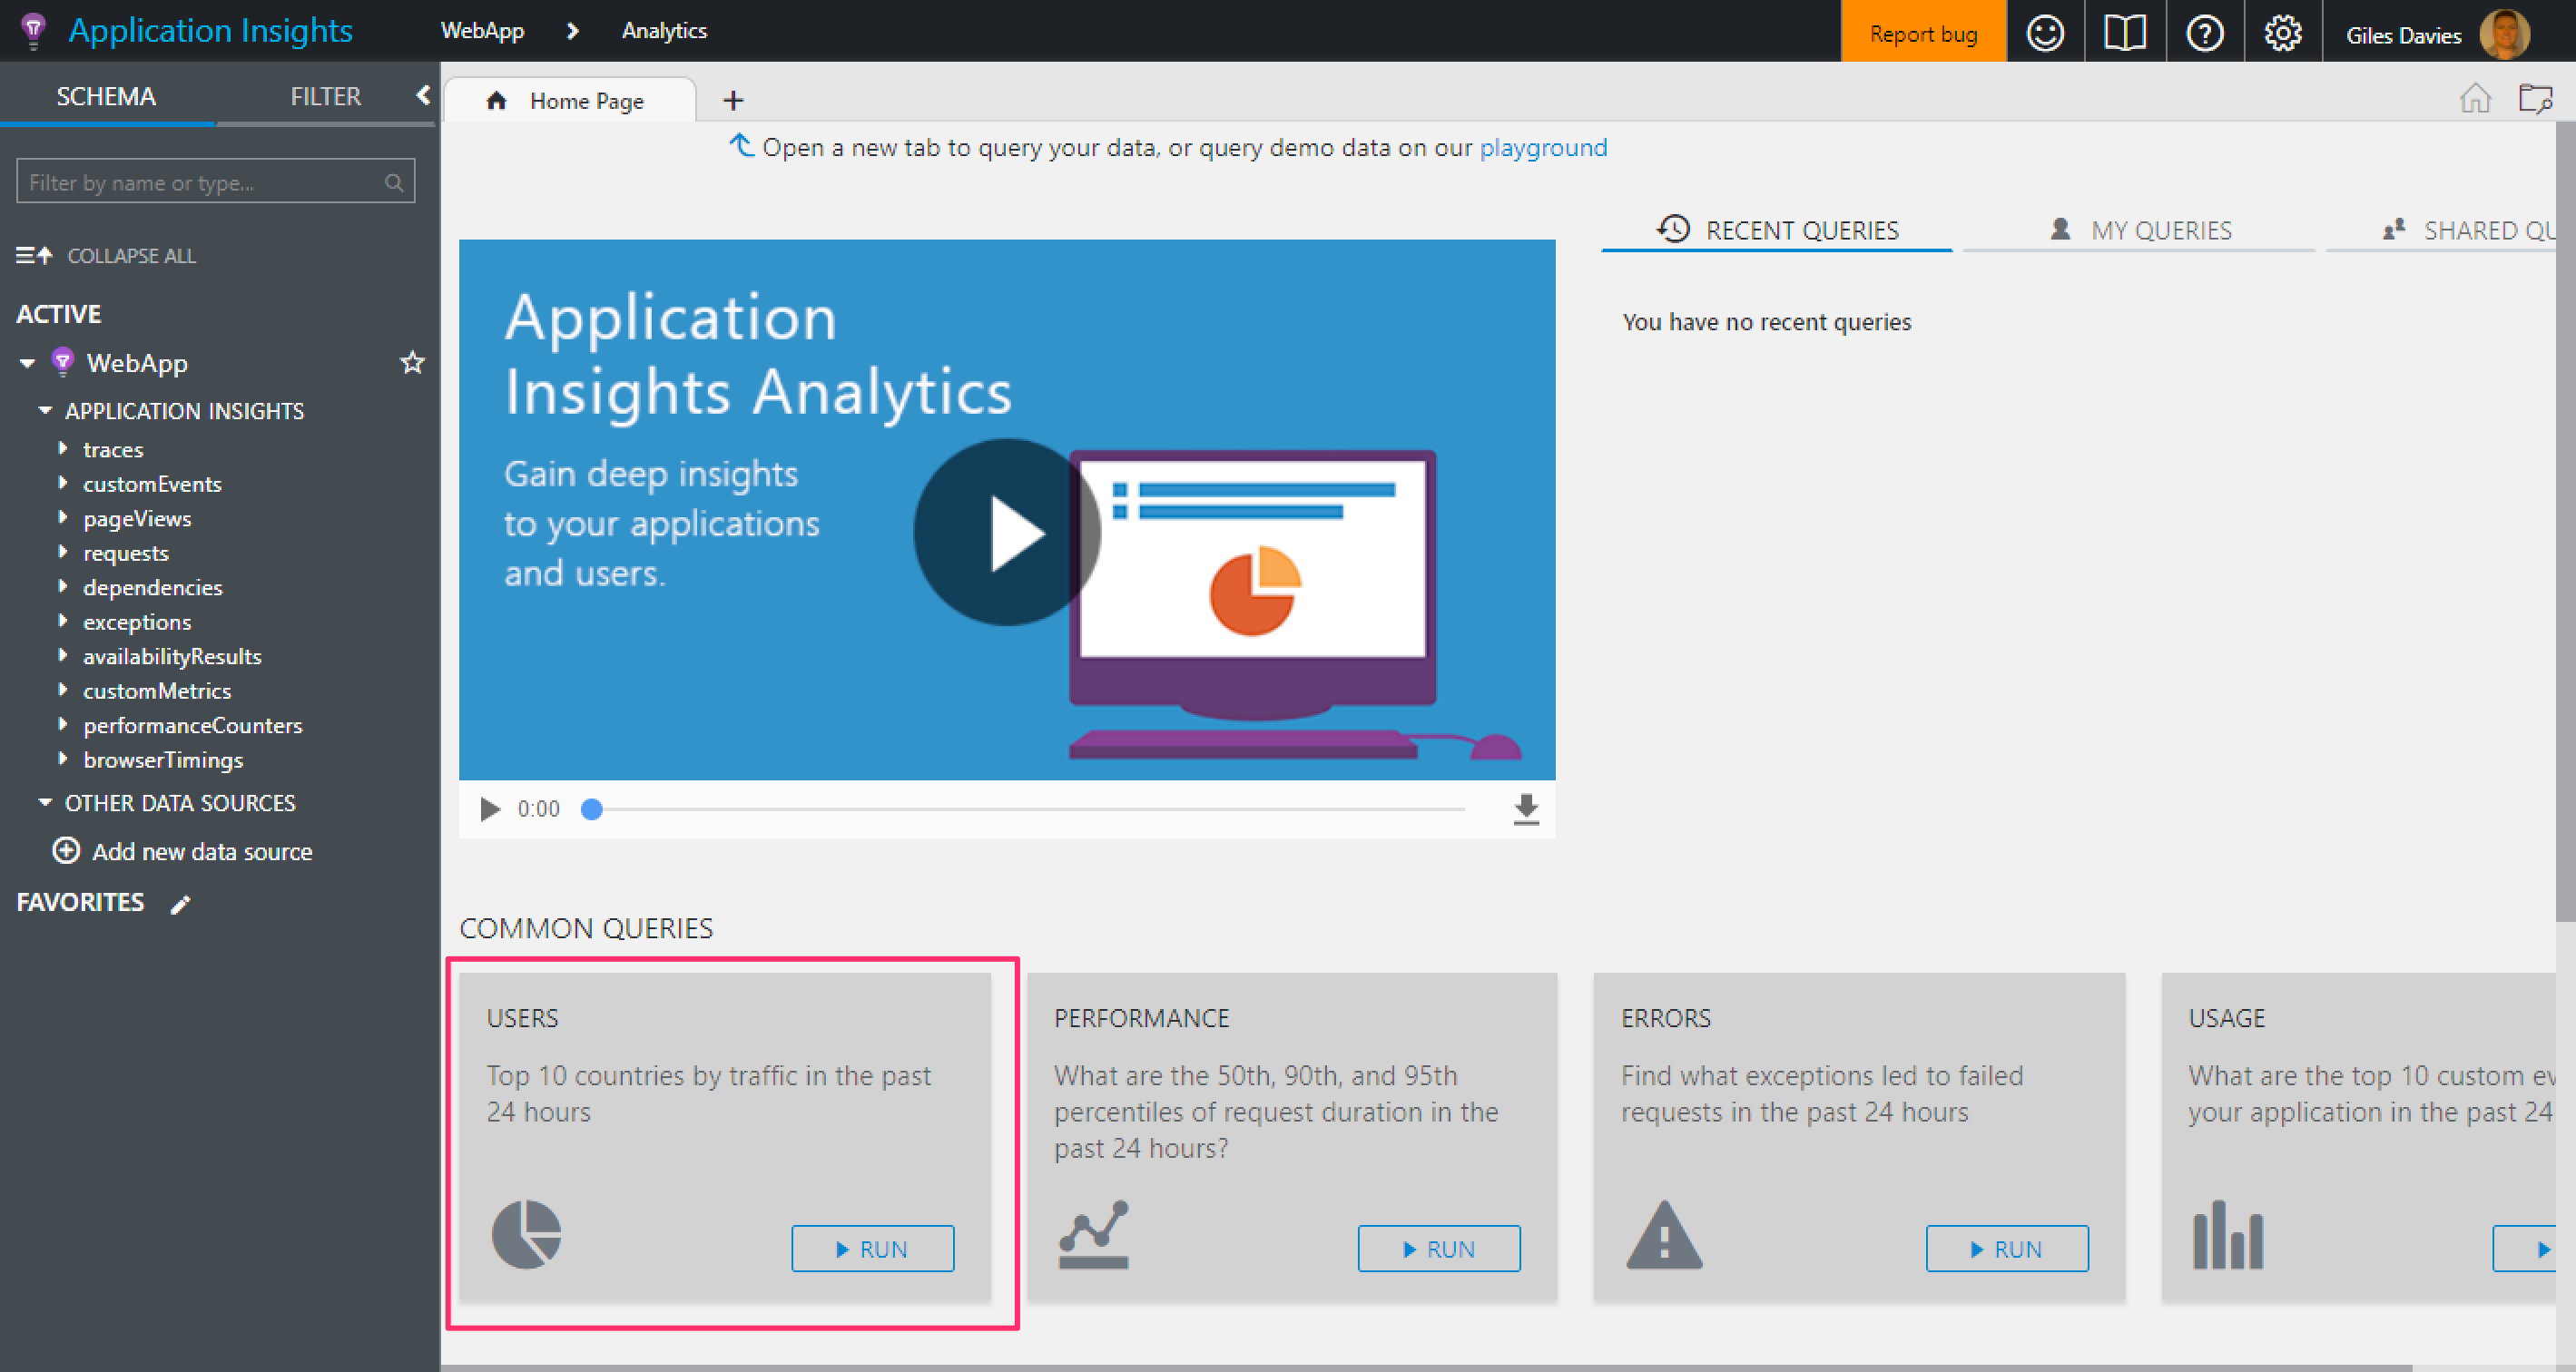Toggle the favorite star for WebApp
The image size is (2576, 1372).
tap(412, 362)
